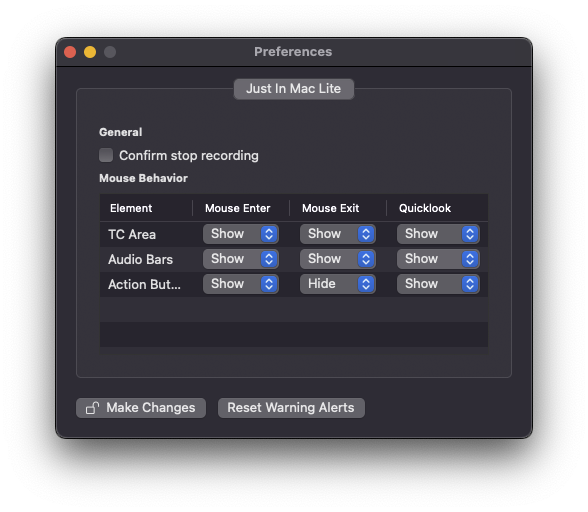Open the TC Area Quicklook dropdown

[x=438, y=234]
